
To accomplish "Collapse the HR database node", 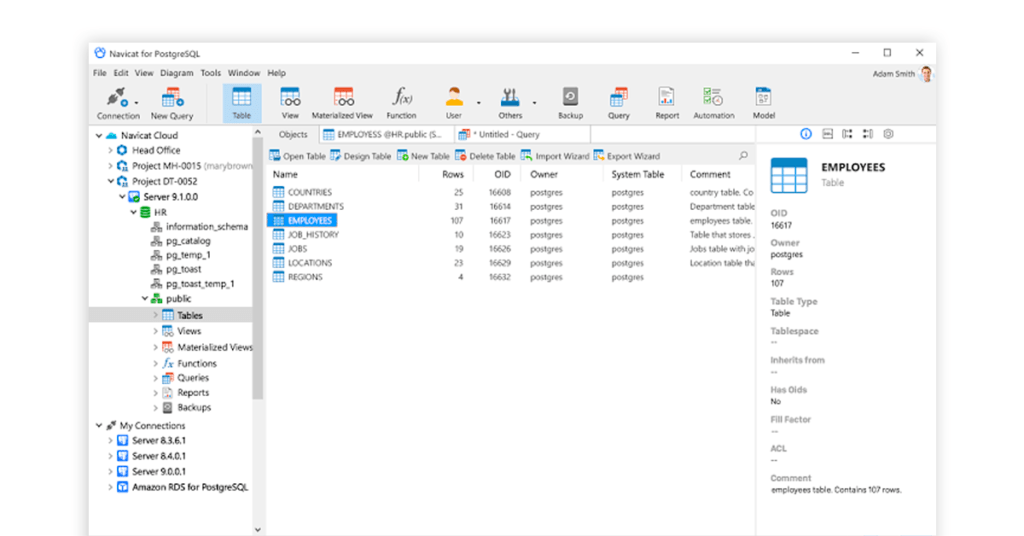I will (133, 212).
